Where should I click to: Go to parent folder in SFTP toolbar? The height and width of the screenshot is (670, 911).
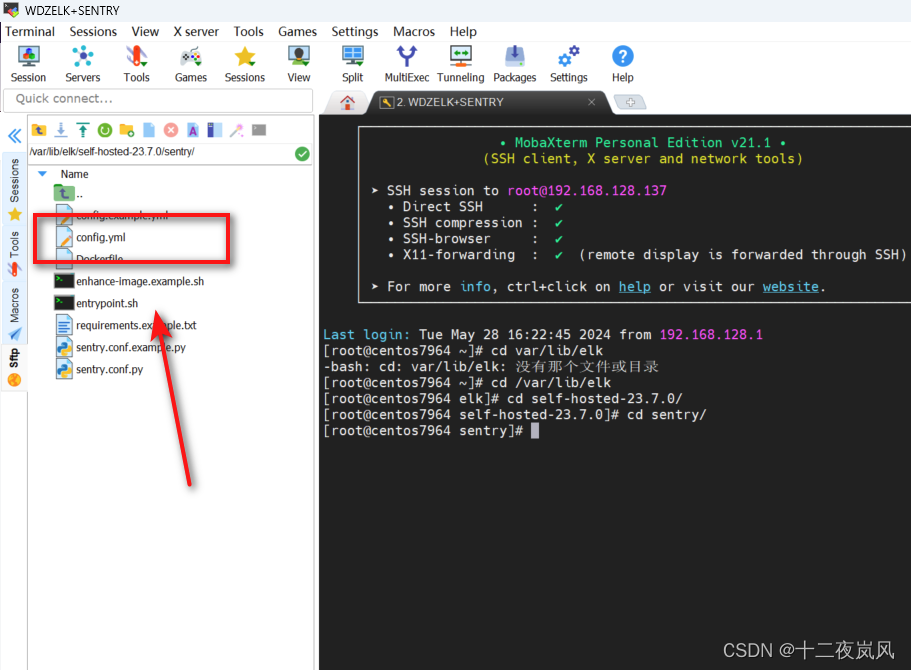click(x=39, y=130)
